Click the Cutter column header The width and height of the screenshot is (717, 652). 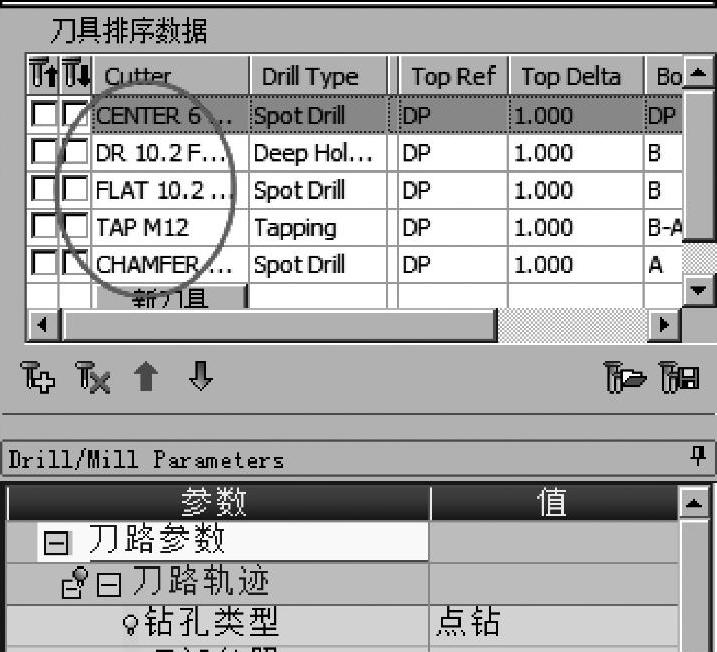pyautogui.click(x=171, y=75)
